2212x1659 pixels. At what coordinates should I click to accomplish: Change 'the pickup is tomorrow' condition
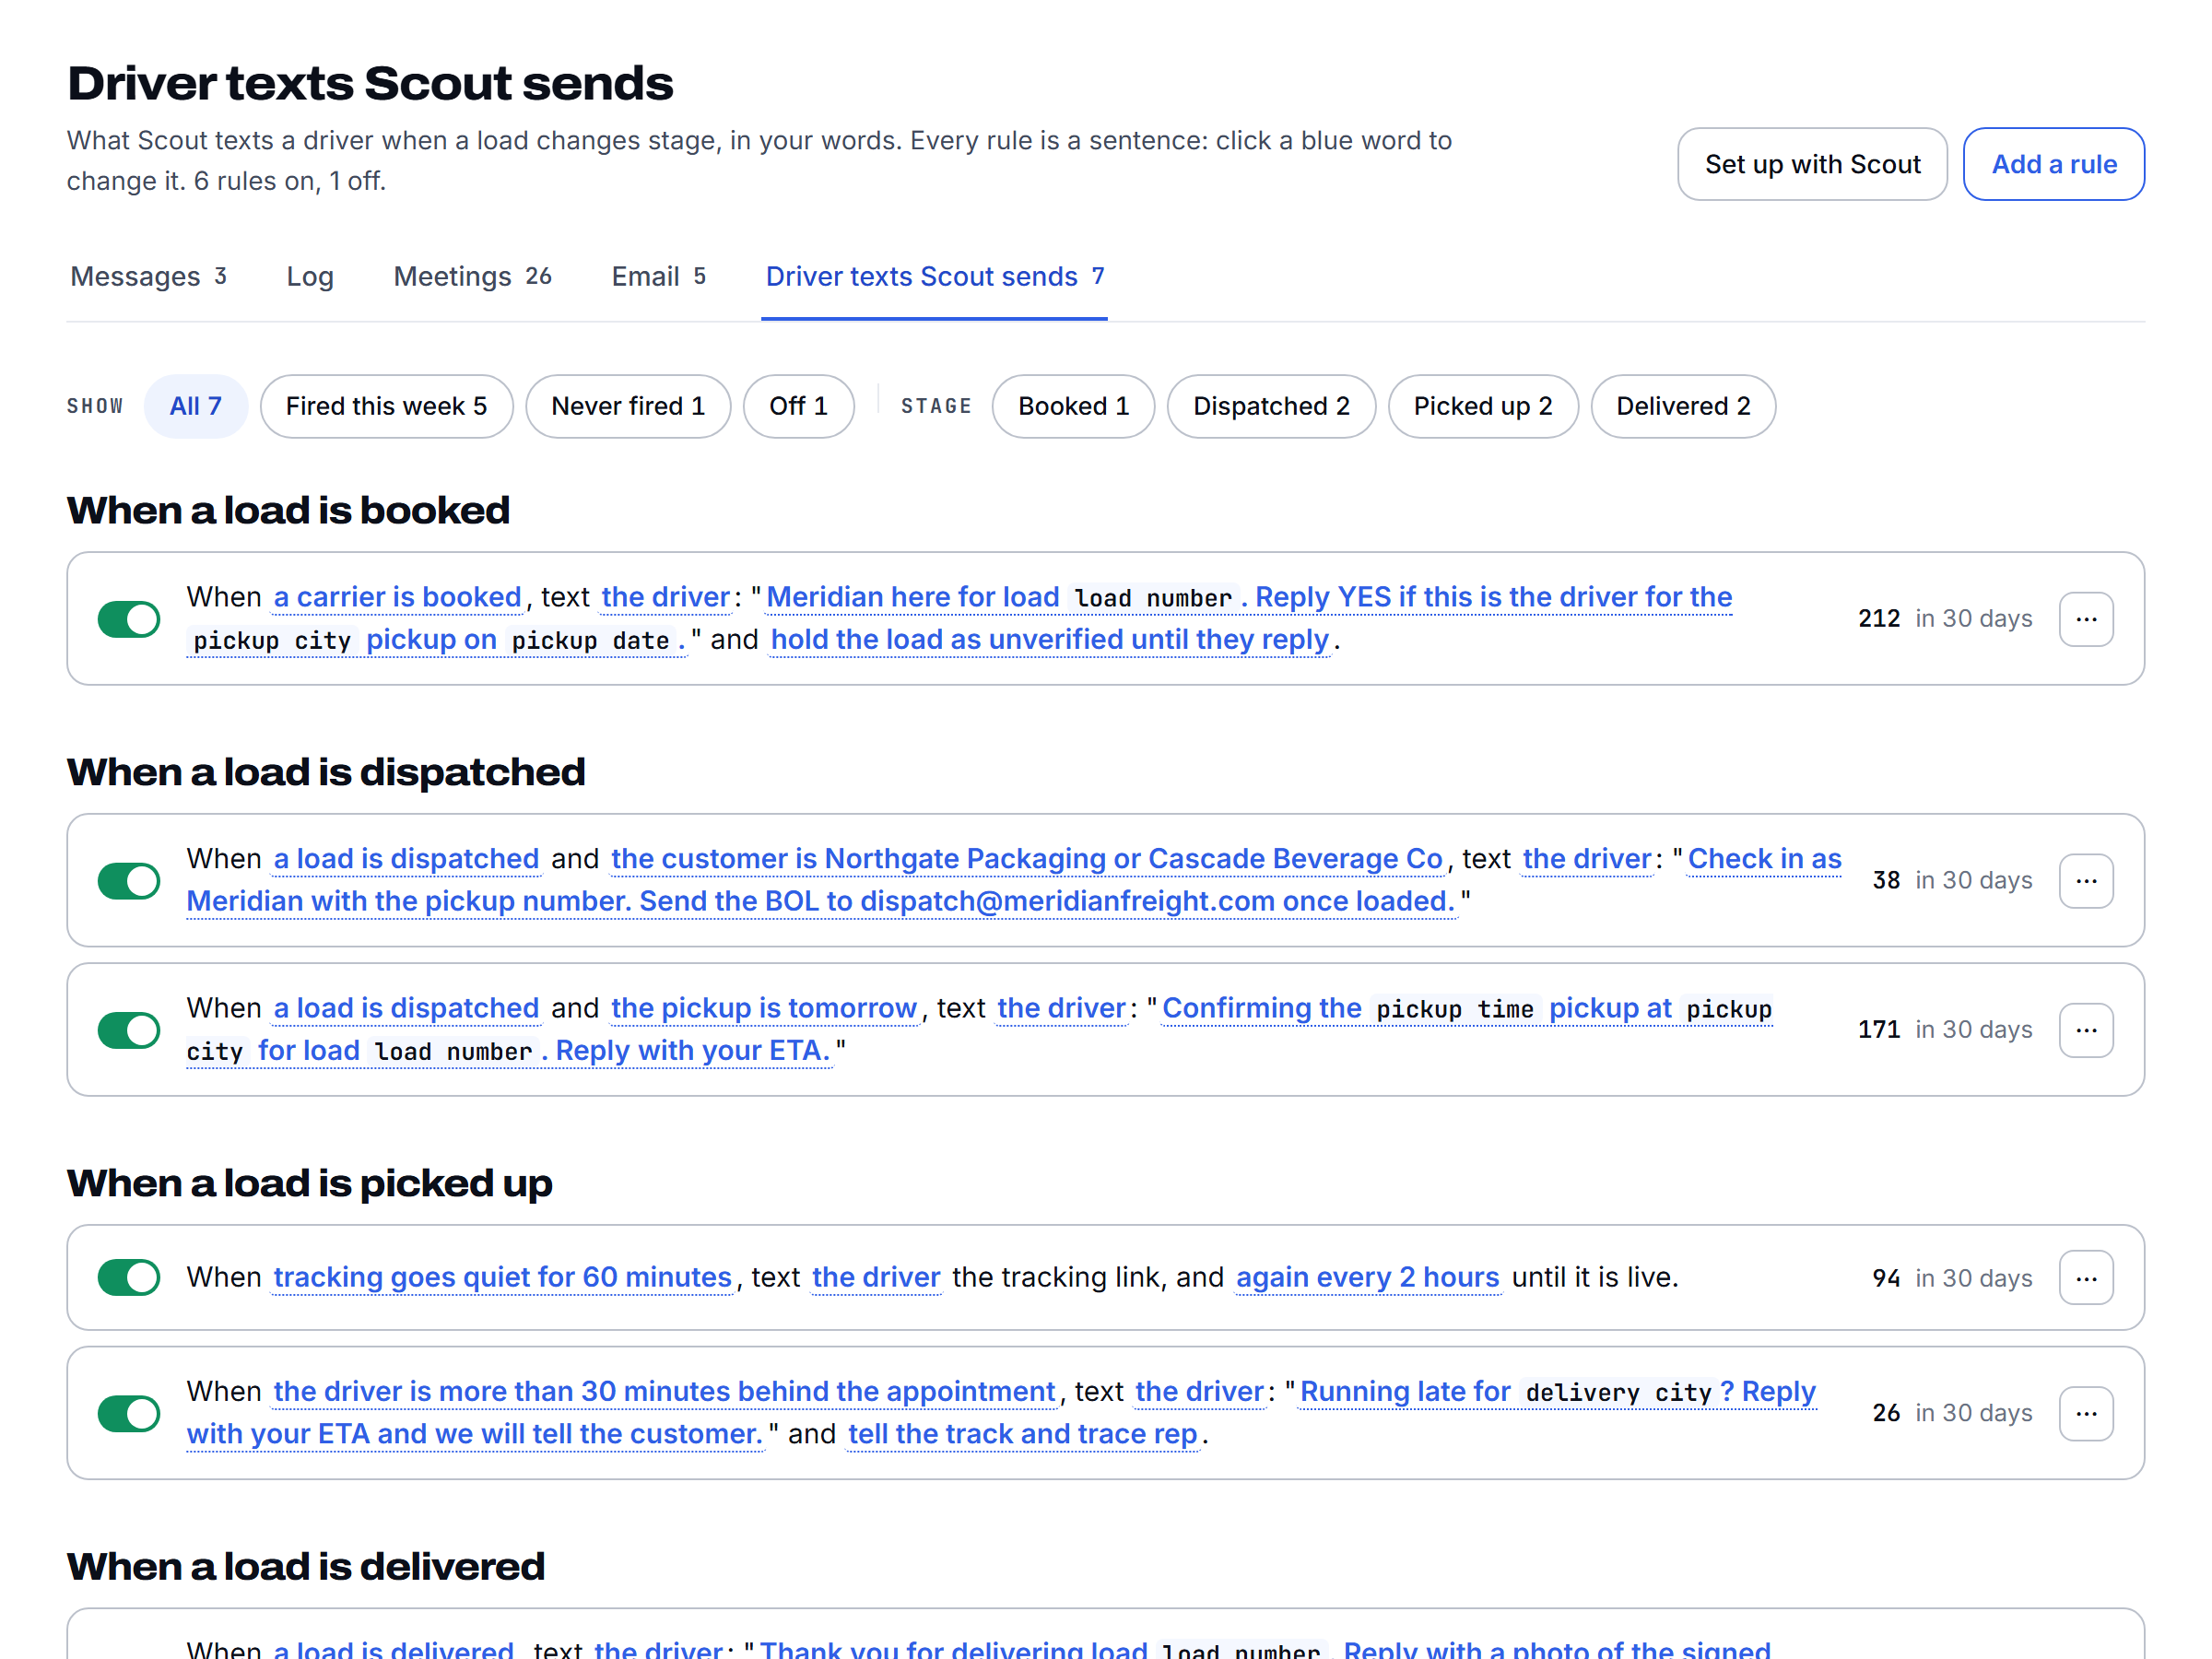pyautogui.click(x=764, y=1008)
